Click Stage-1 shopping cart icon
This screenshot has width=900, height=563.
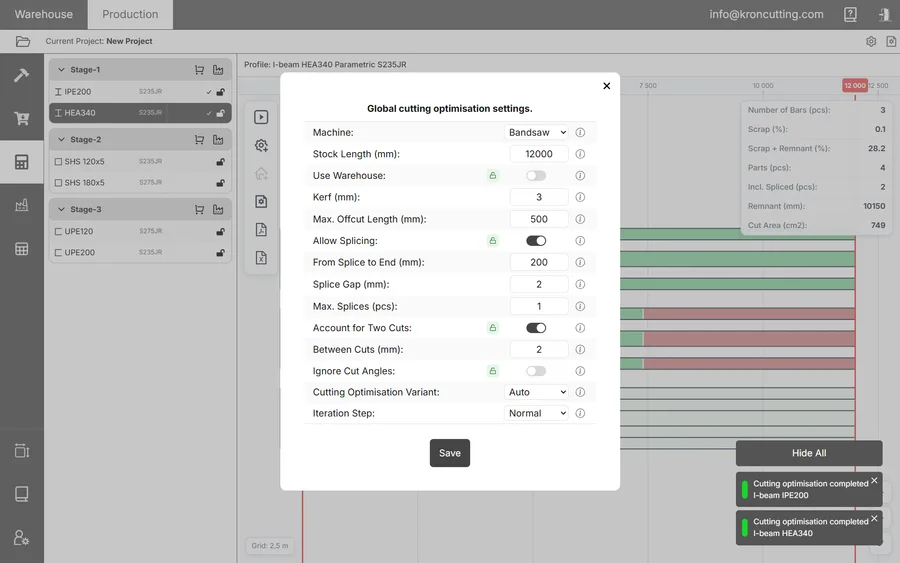click(199, 70)
